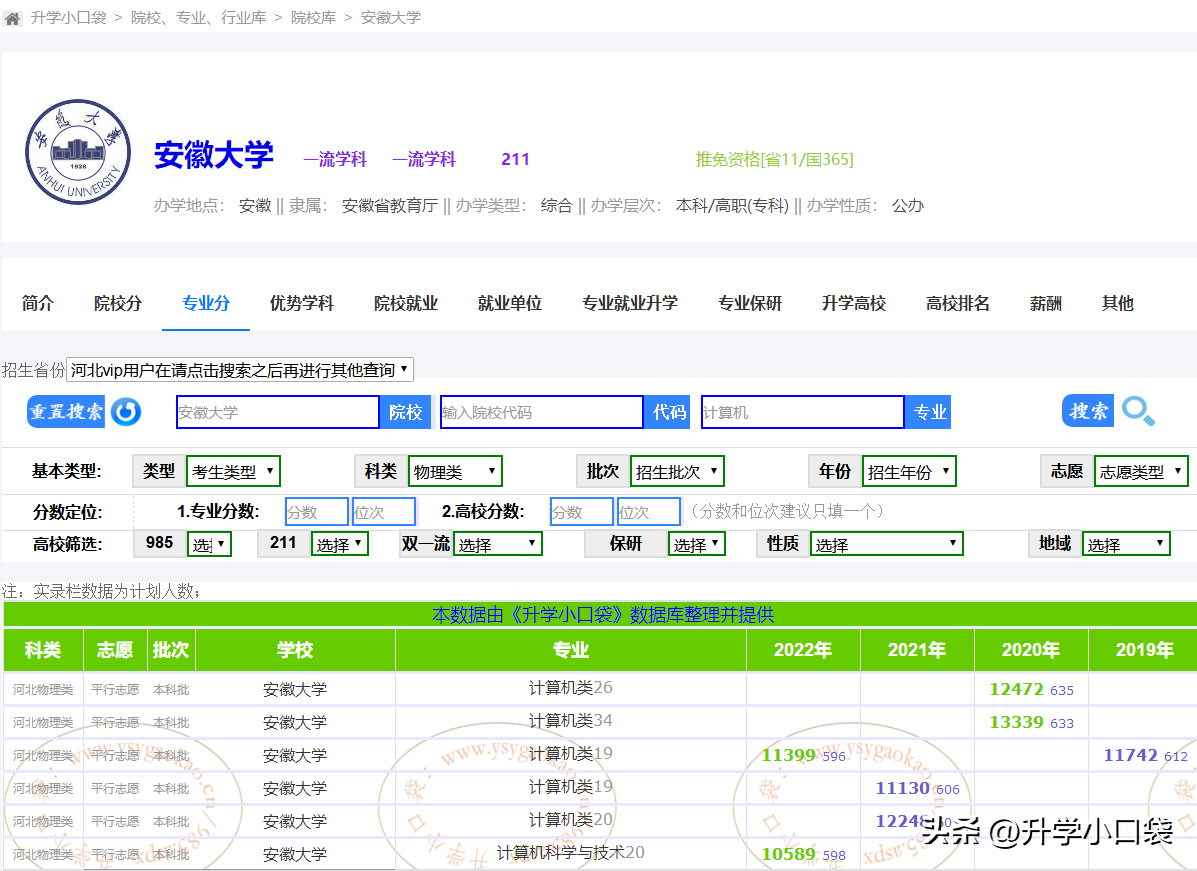This screenshot has width=1197, height=871.
Task: Click 高校分数 分数 input box
Action: 582,511
